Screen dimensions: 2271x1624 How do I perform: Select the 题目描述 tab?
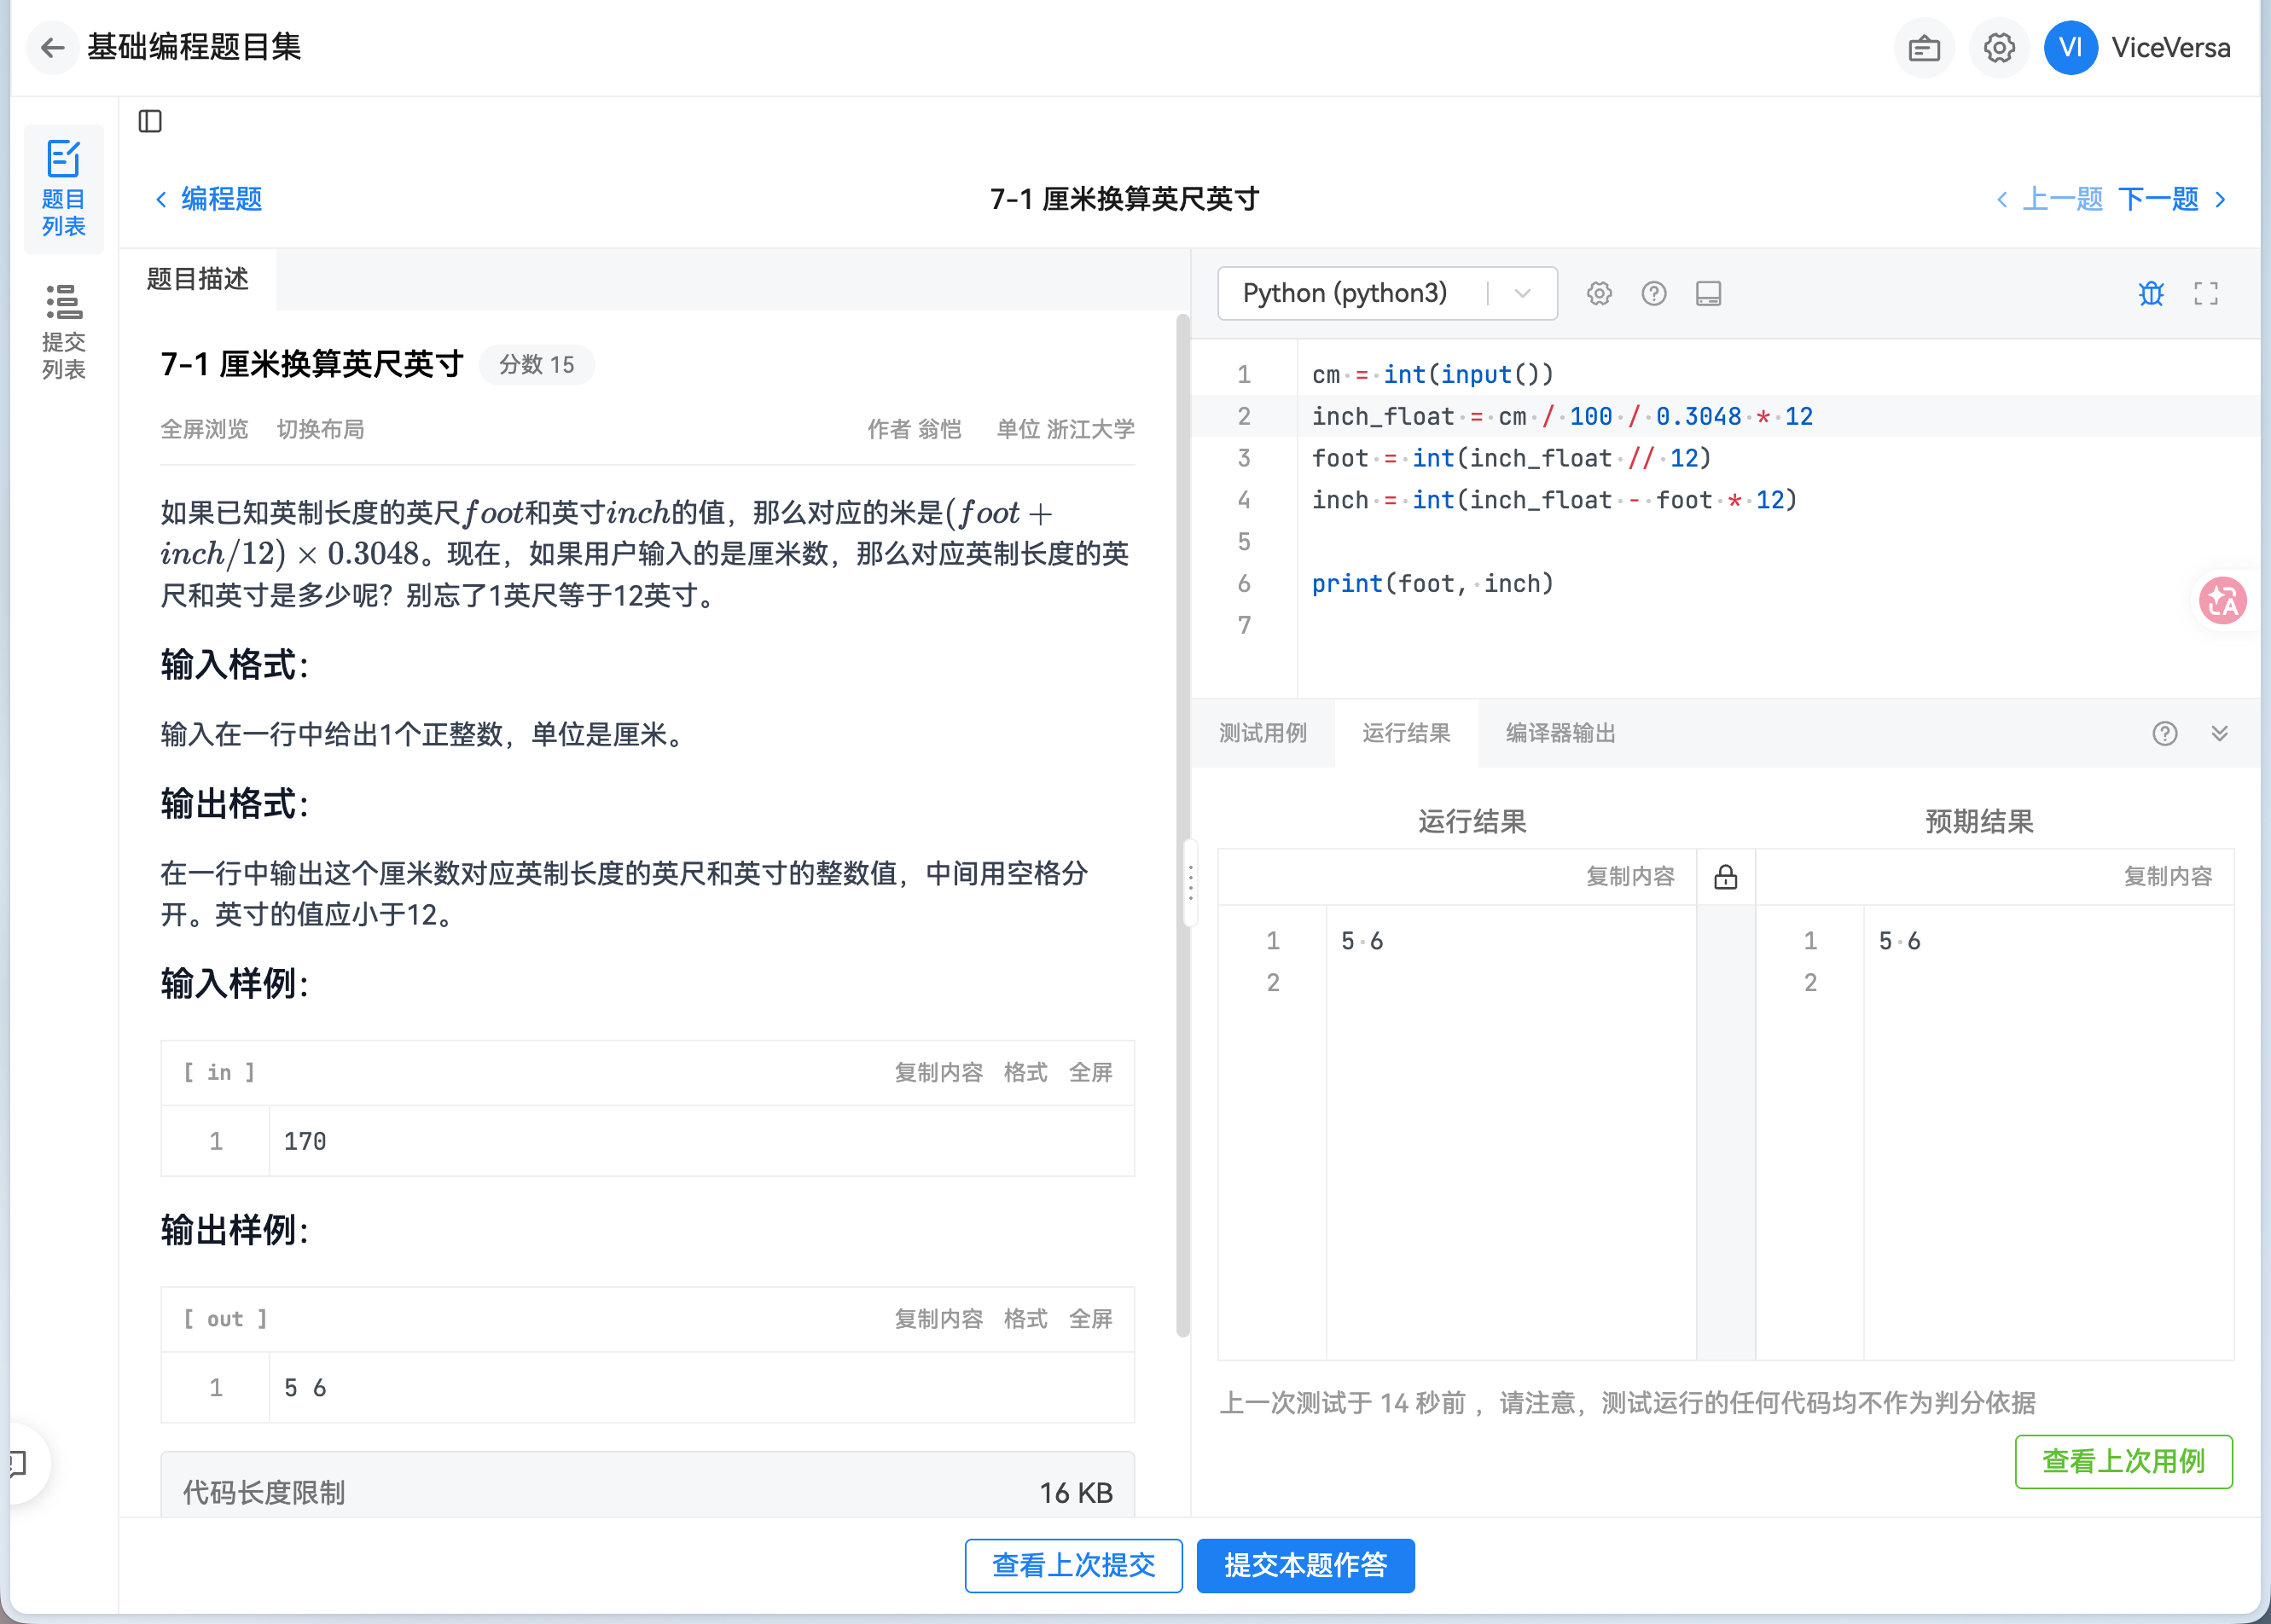(198, 279)
